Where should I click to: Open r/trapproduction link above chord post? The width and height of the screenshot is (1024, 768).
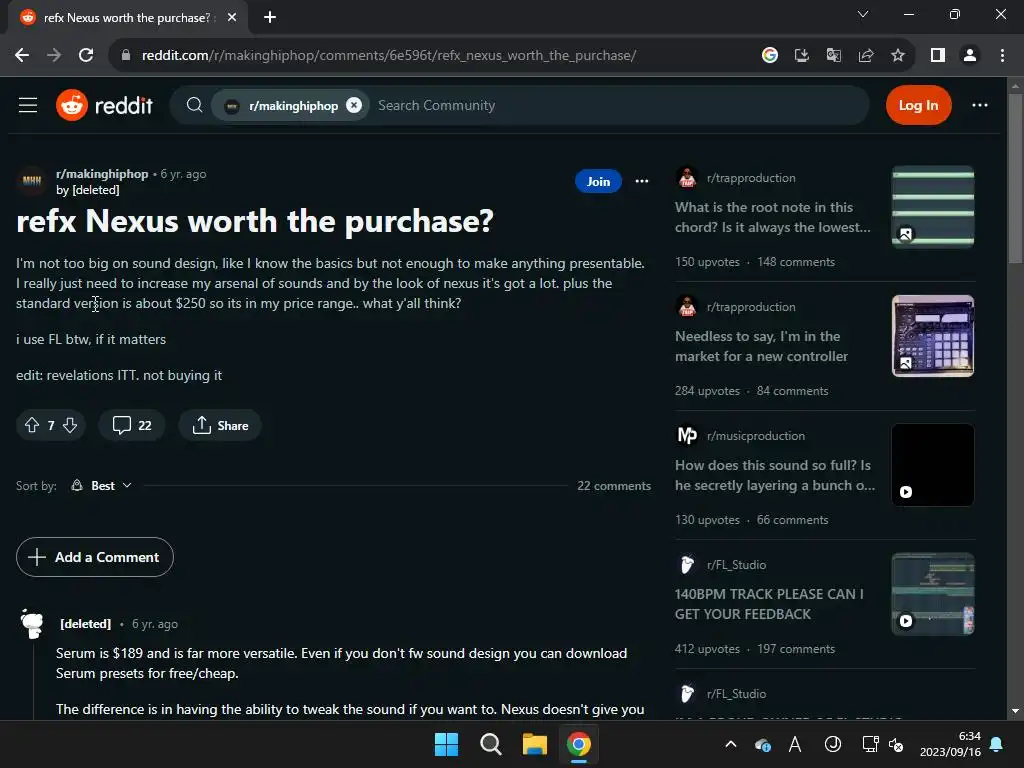coord(751,178)
